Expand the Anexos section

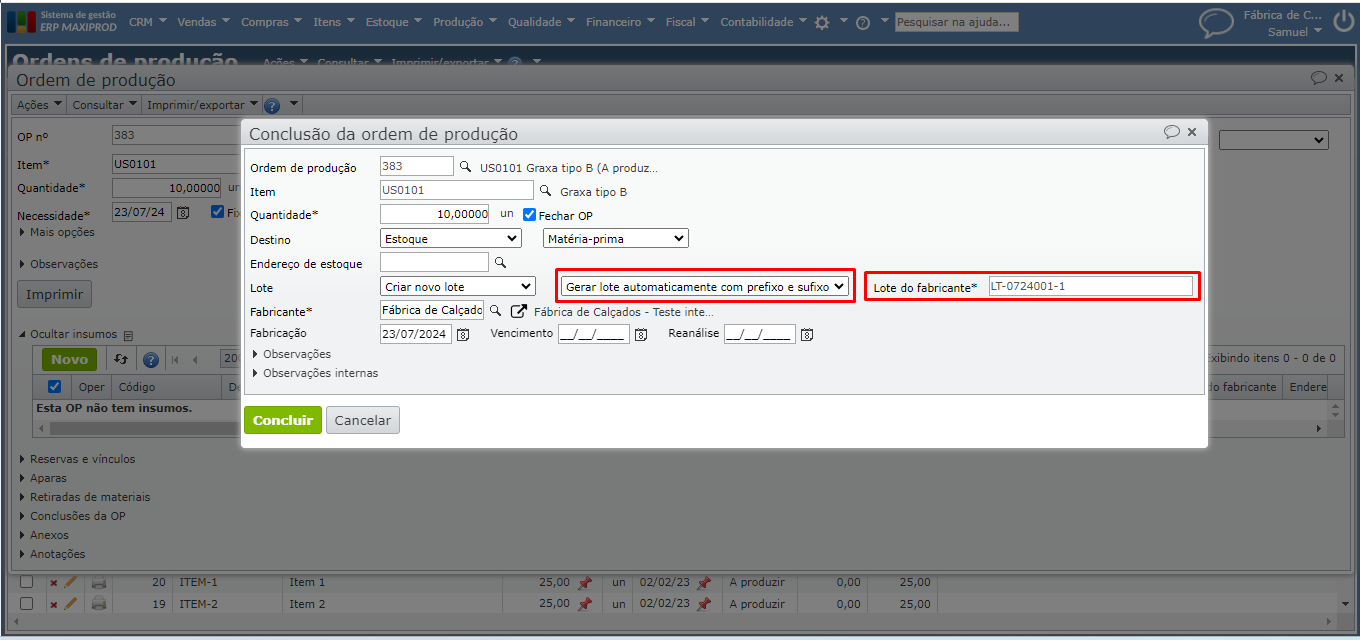coord(44,535)
